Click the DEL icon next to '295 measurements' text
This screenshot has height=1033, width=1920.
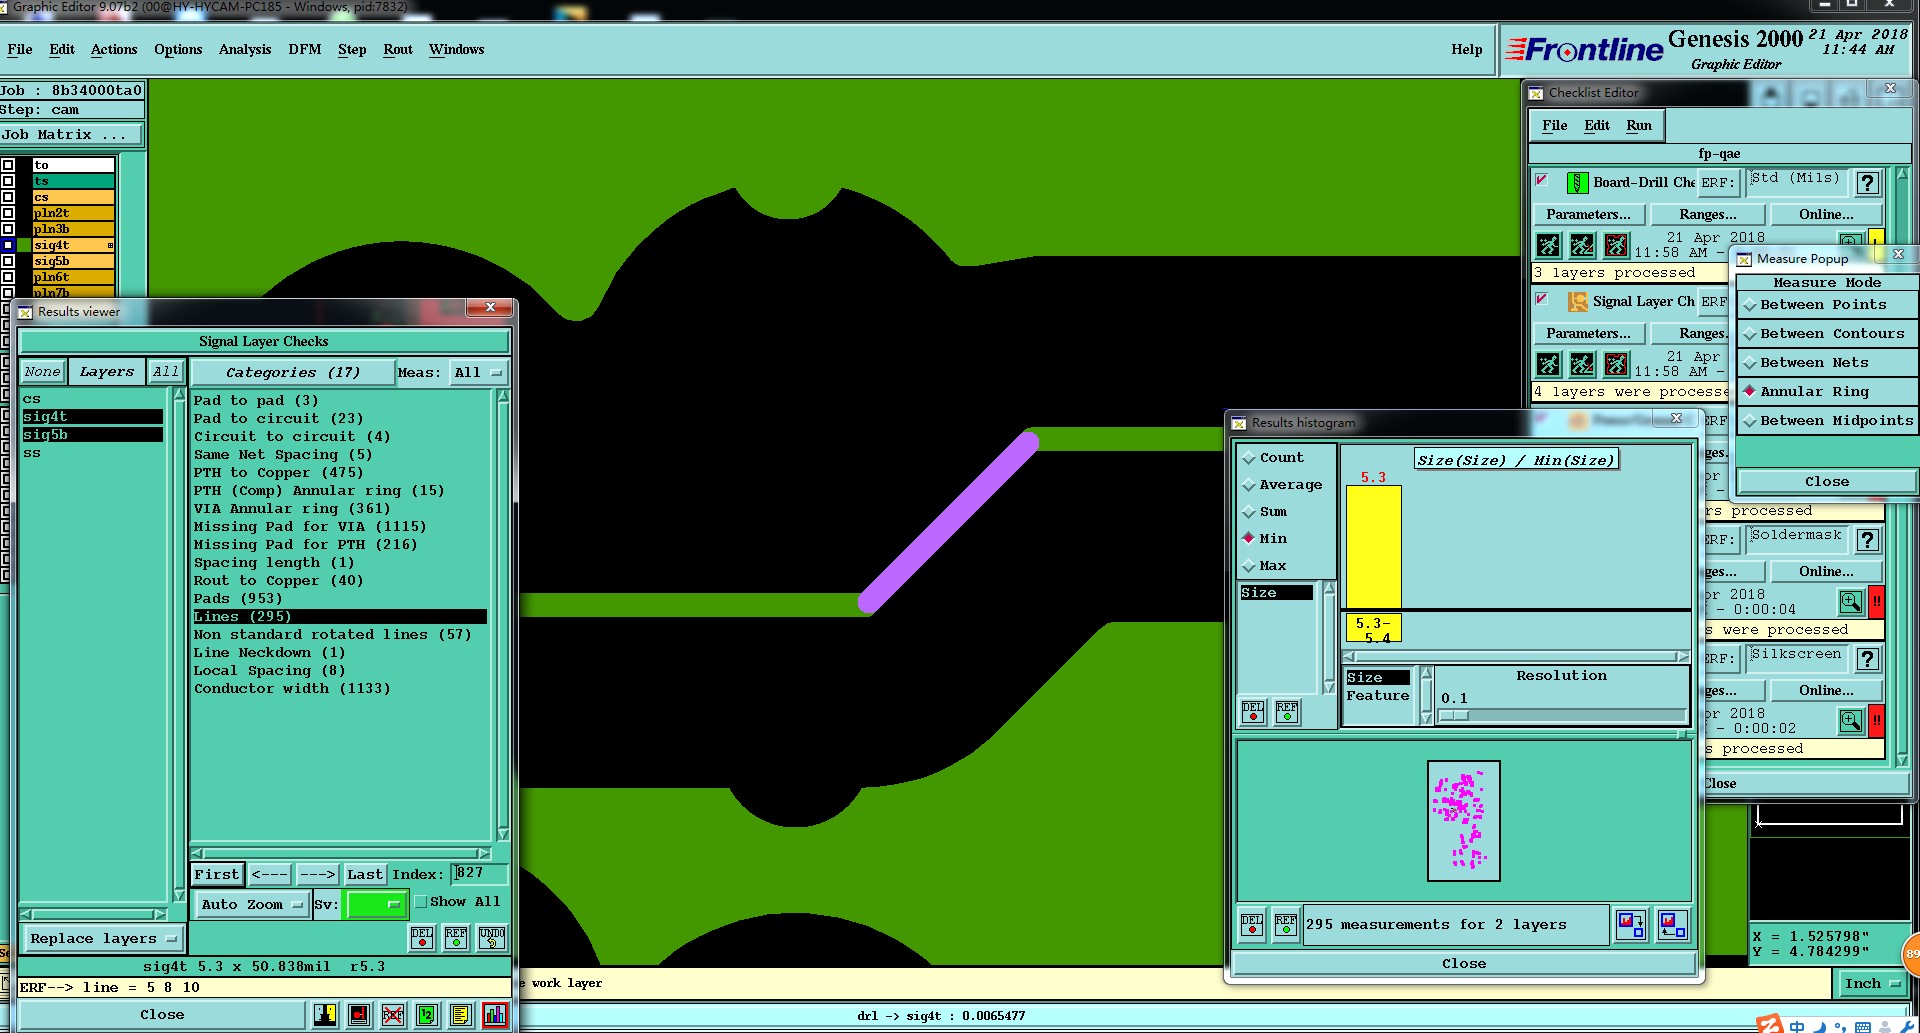1252,924
